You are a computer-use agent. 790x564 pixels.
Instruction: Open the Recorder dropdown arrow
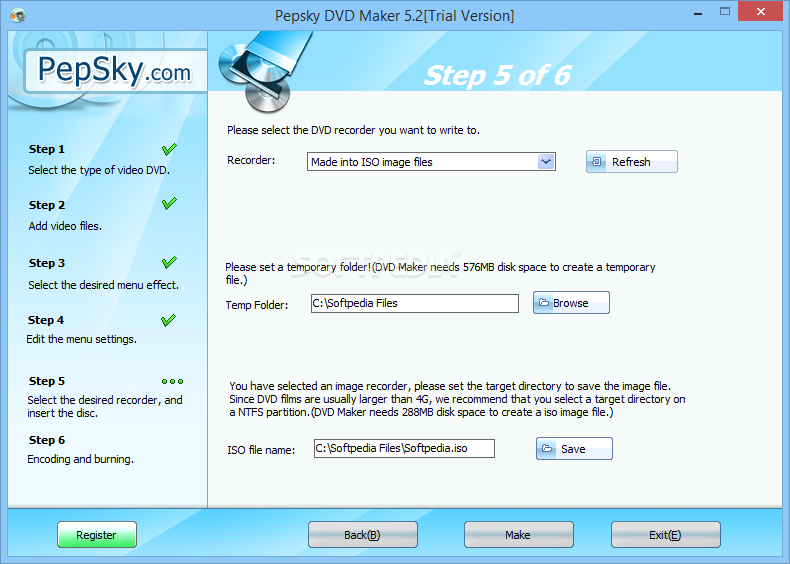coord(546,162)
